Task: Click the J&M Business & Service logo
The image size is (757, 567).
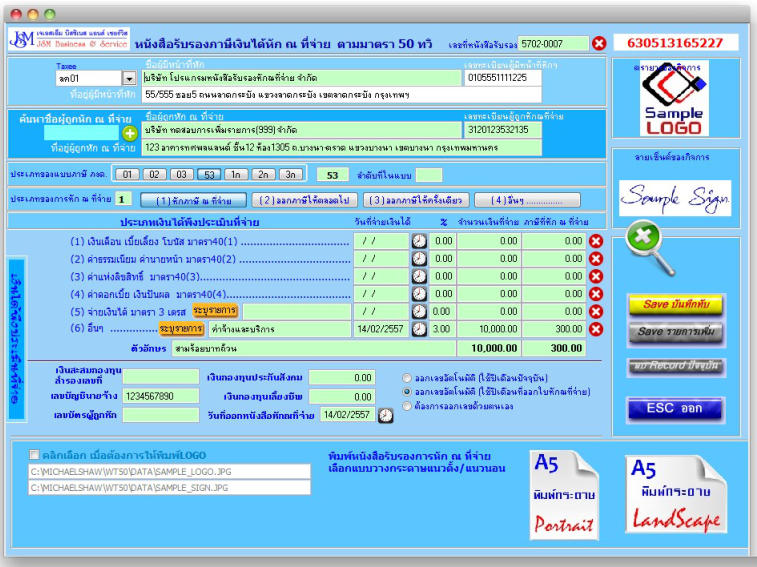Action: pyautogui.click(x=69, y=39)
